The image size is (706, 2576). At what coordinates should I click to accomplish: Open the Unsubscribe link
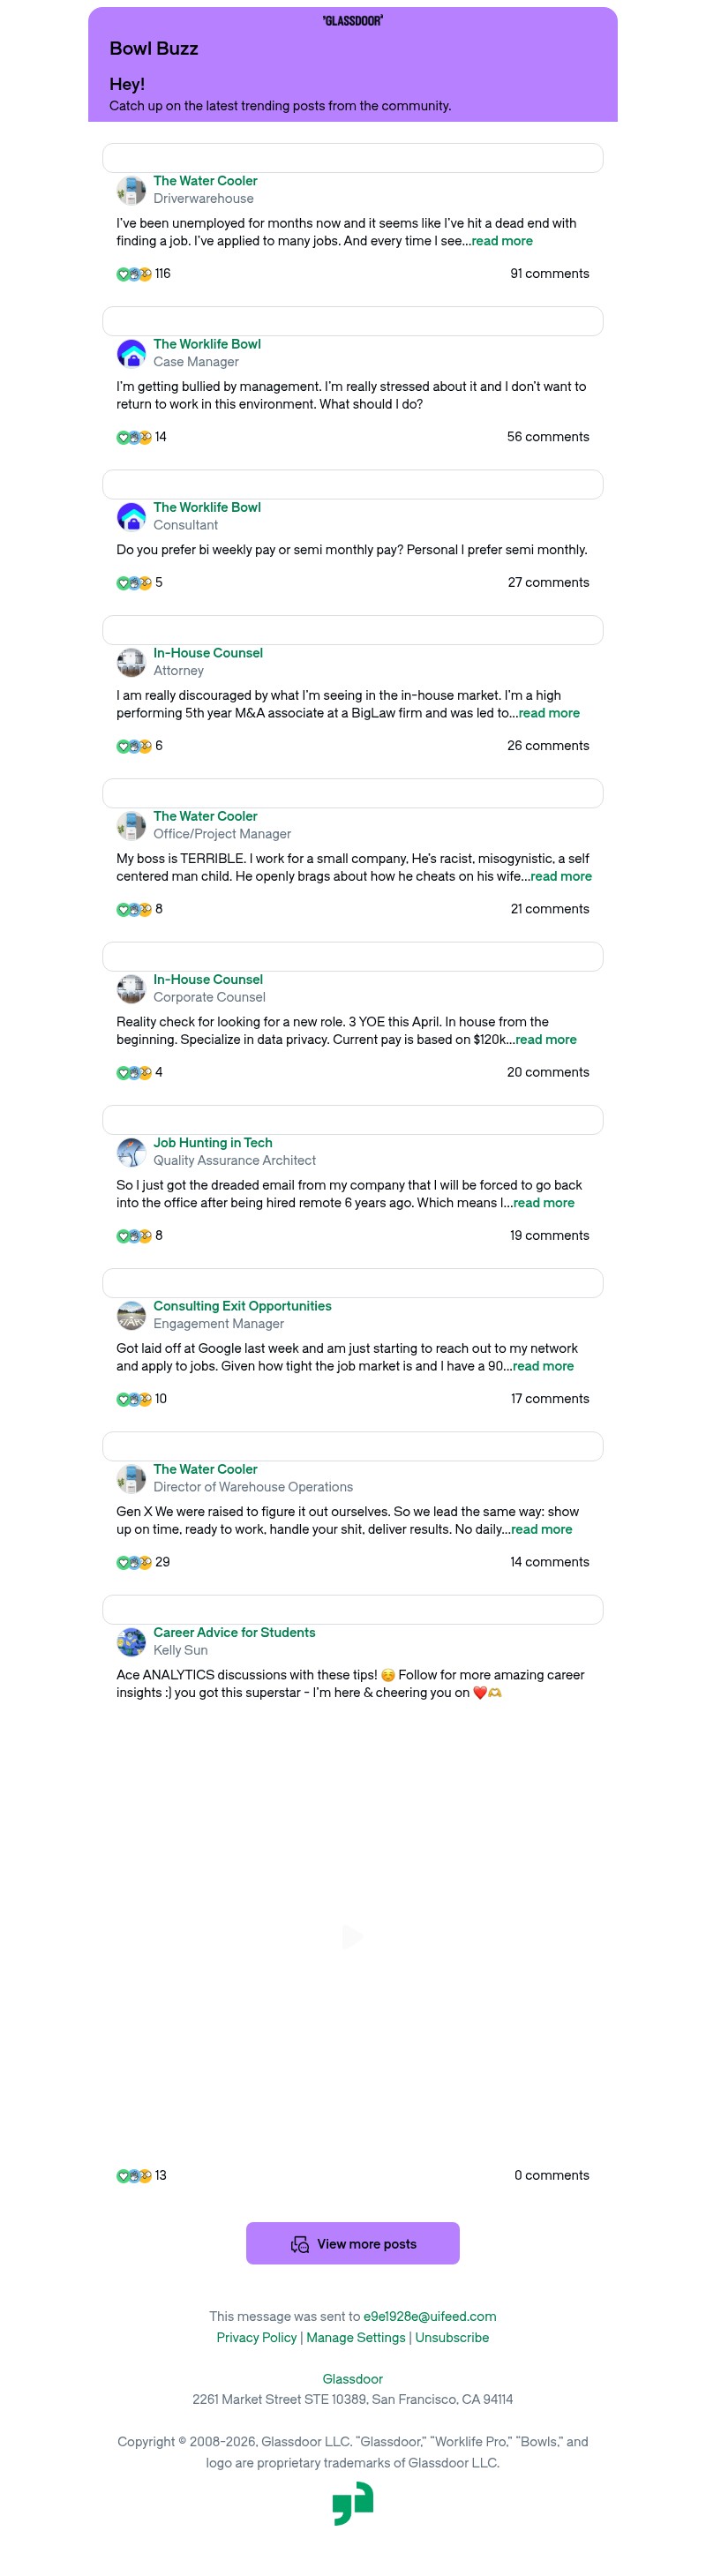click(452, 2337)
